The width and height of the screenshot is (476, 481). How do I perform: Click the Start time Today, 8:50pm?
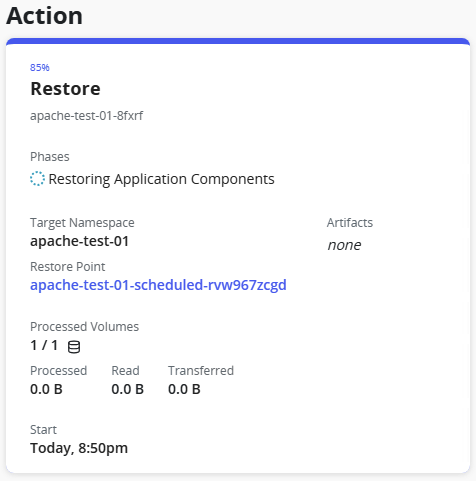tap(79, 448)
